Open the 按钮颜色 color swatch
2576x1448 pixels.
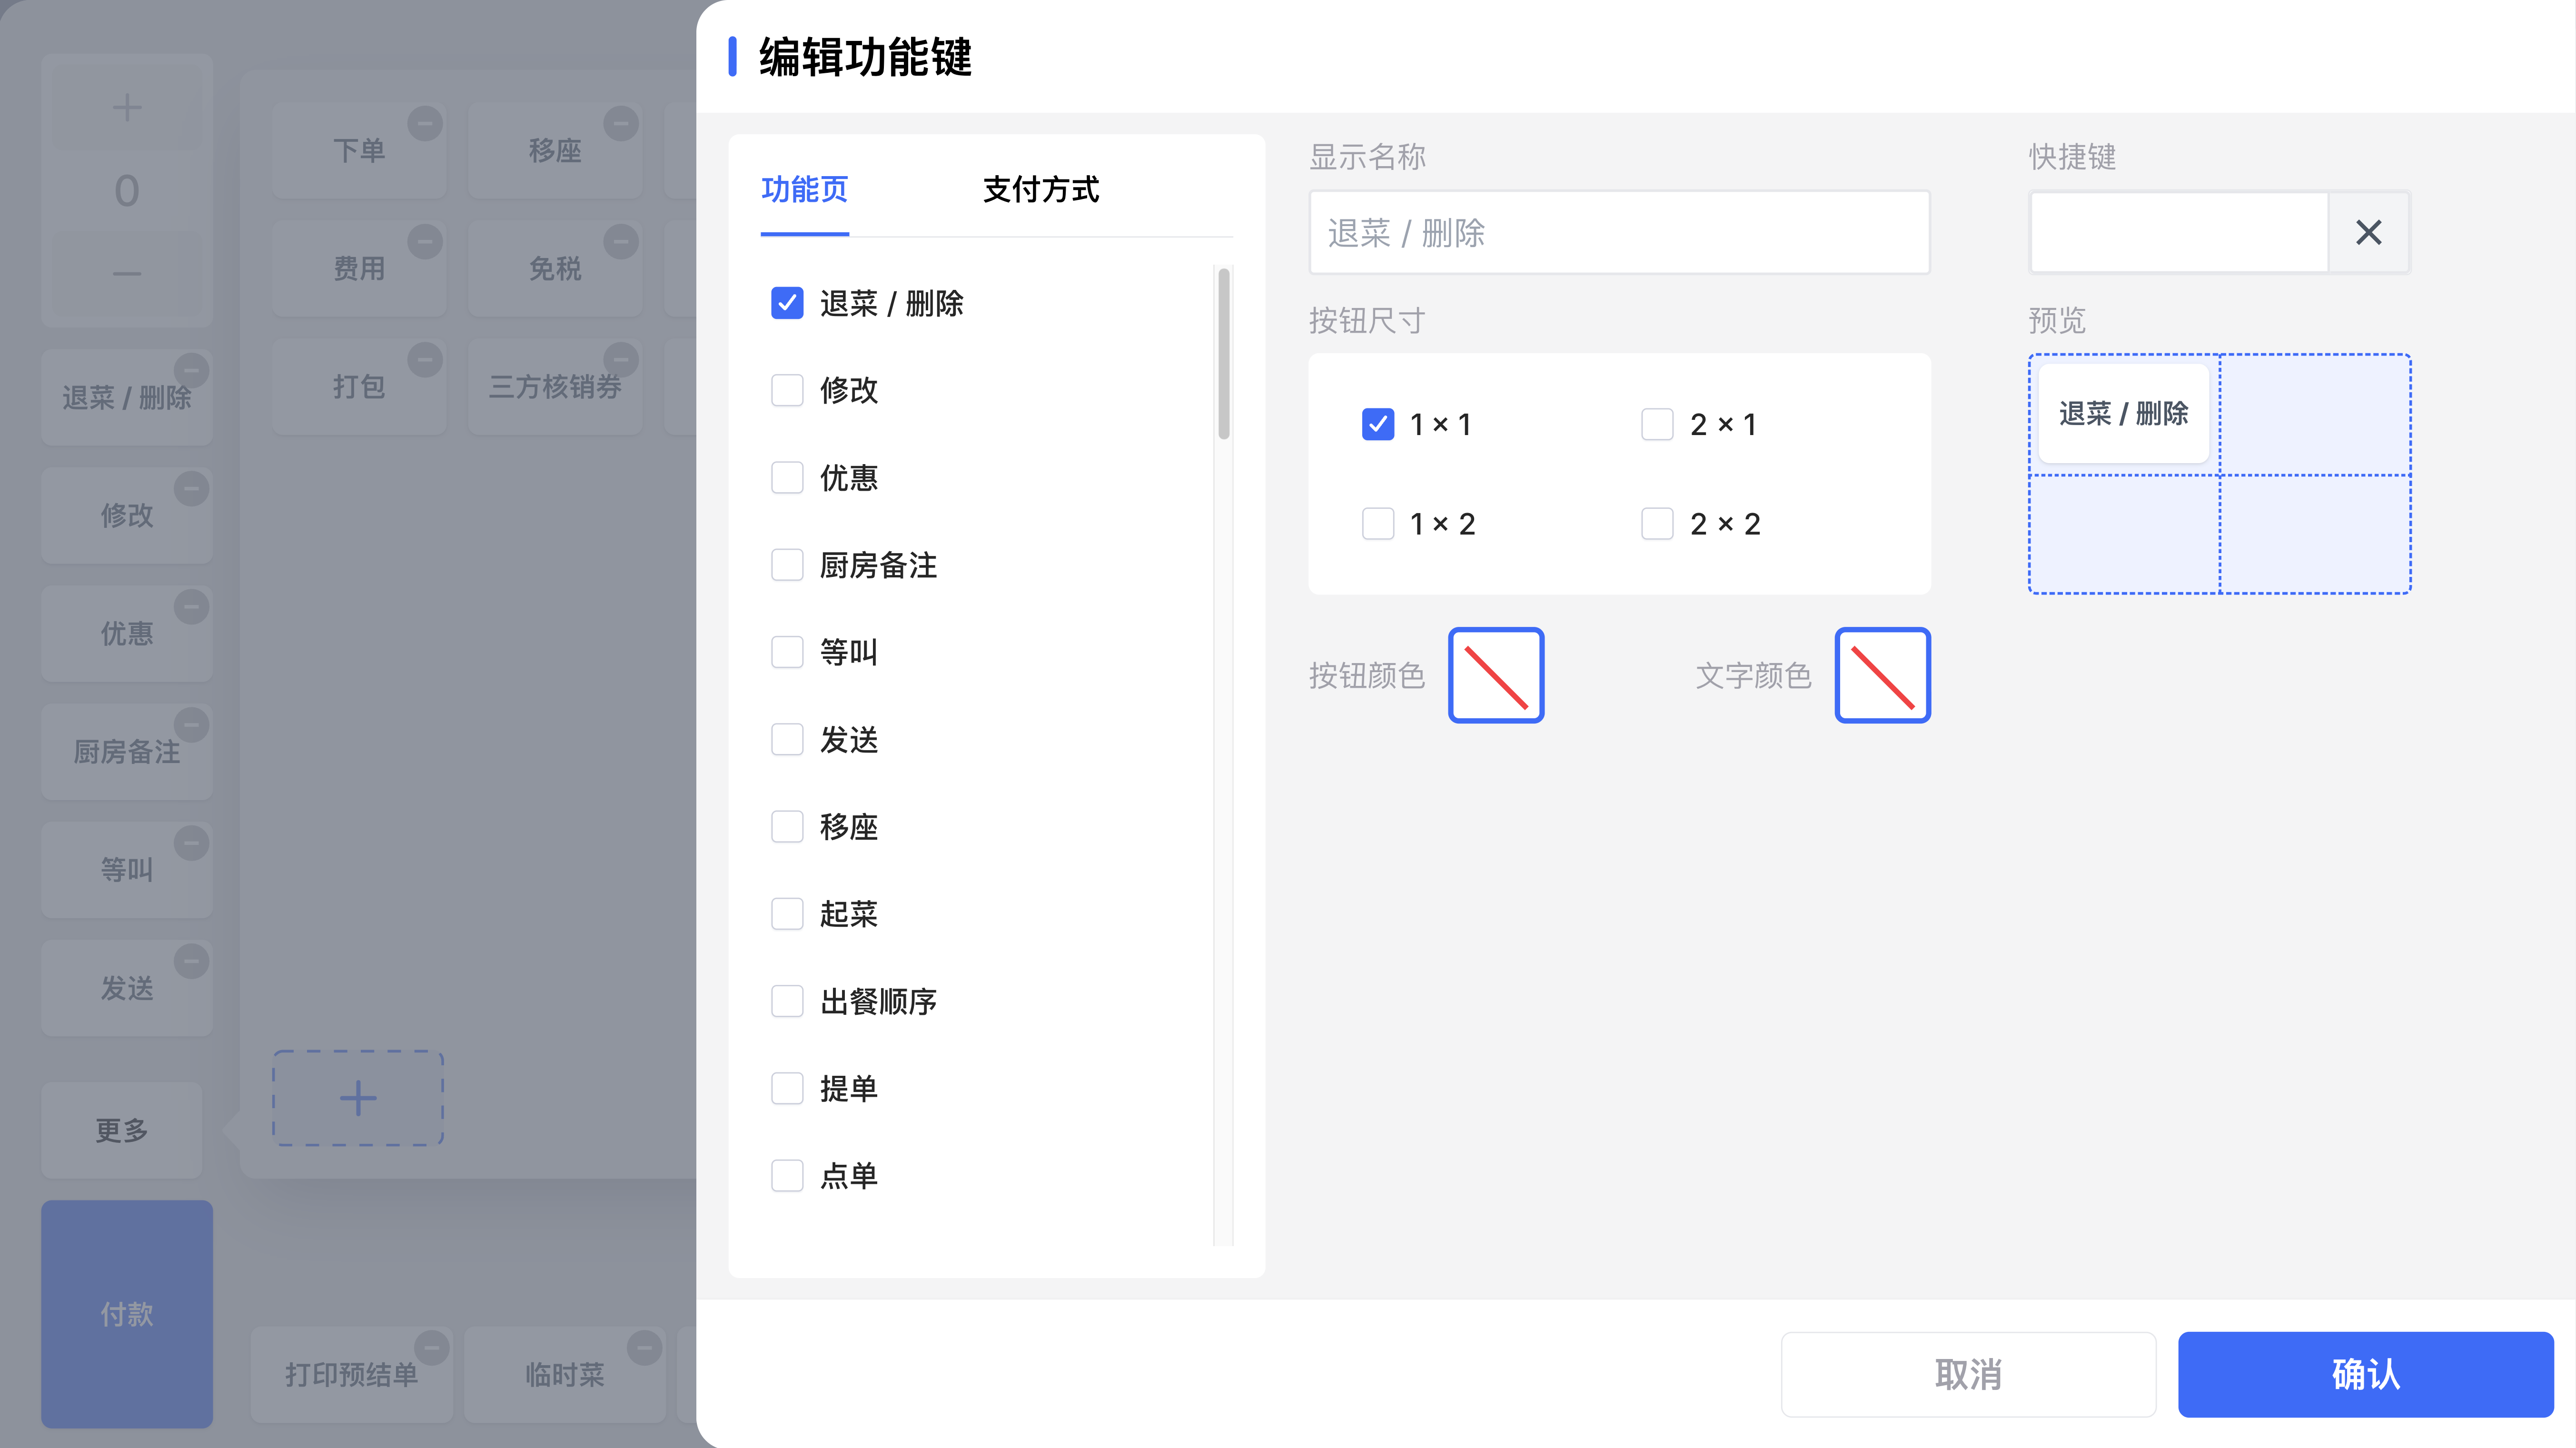tap(1495, 676)
